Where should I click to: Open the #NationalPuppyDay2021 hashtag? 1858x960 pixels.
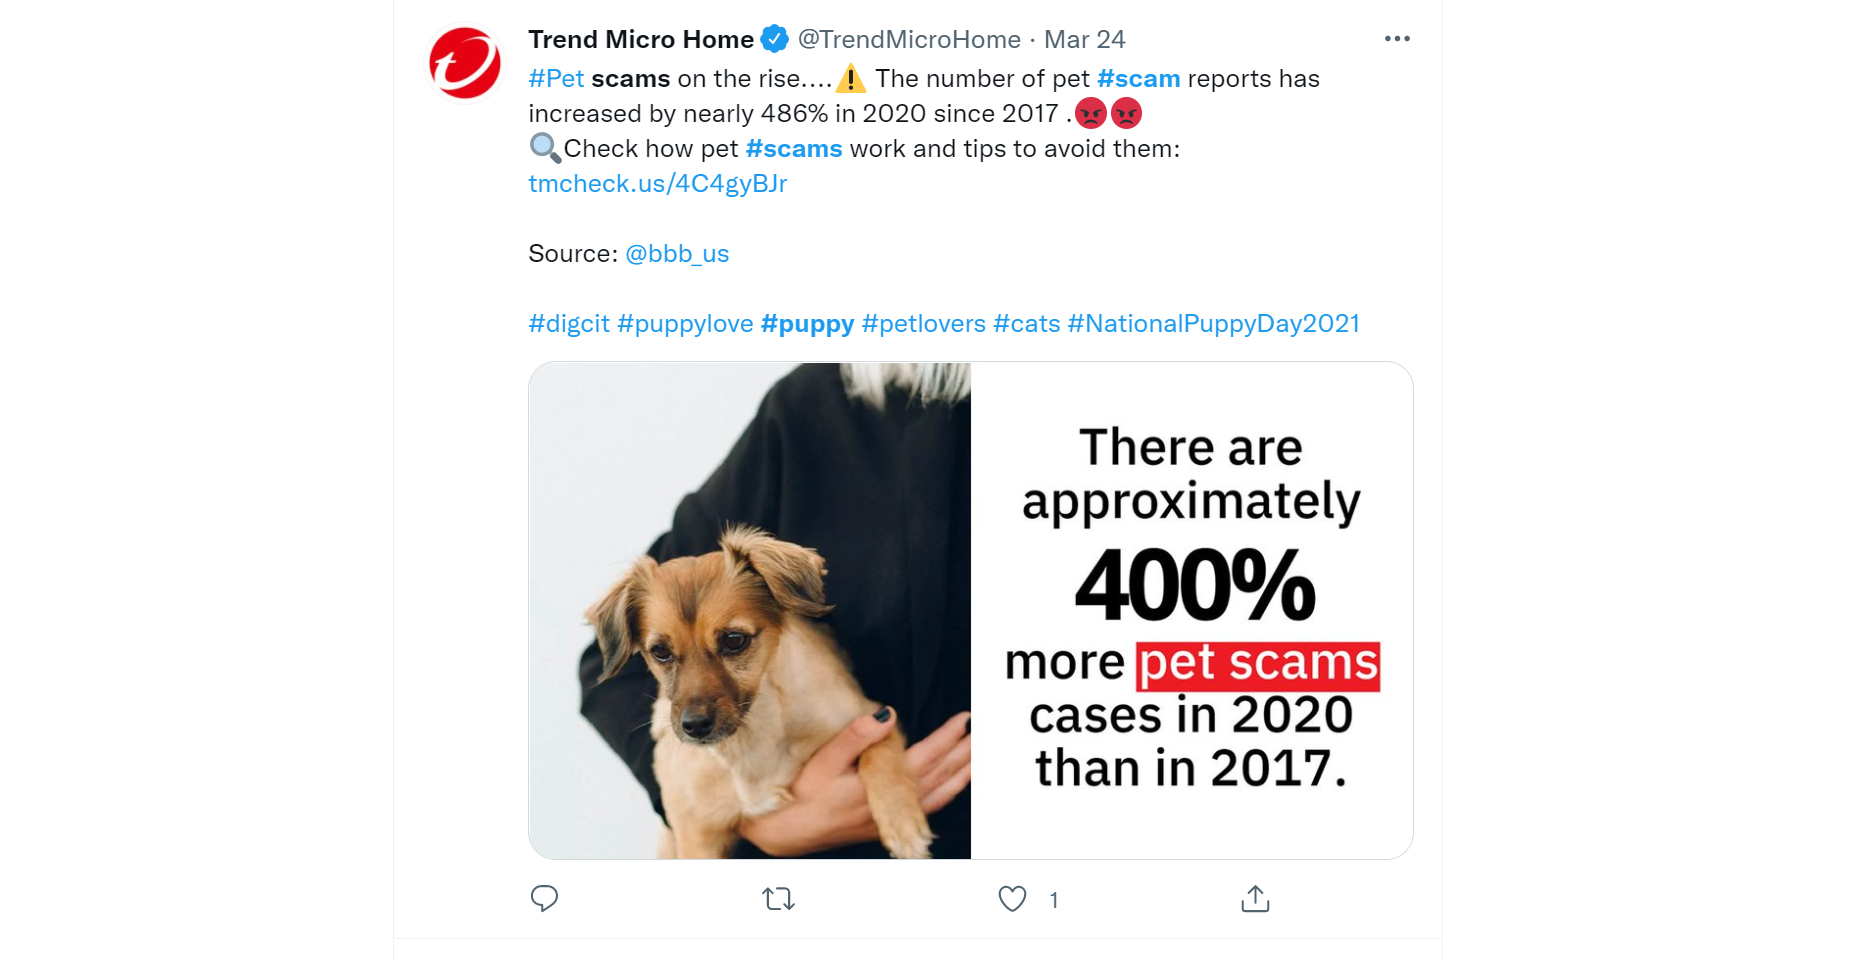[x=1214, y=324]
